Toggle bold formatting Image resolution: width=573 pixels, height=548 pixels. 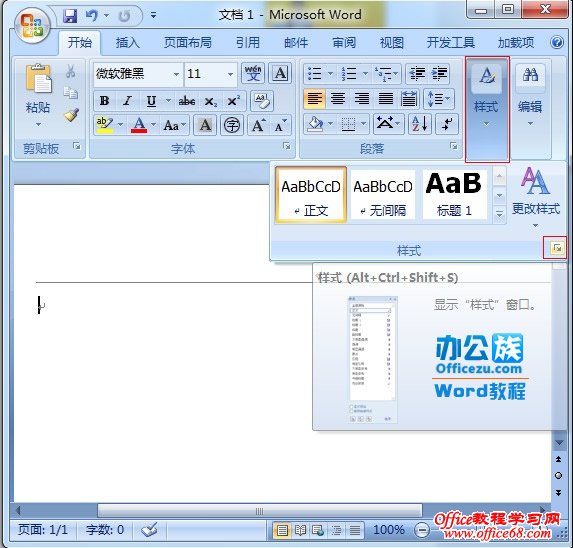tap(105, 100)
